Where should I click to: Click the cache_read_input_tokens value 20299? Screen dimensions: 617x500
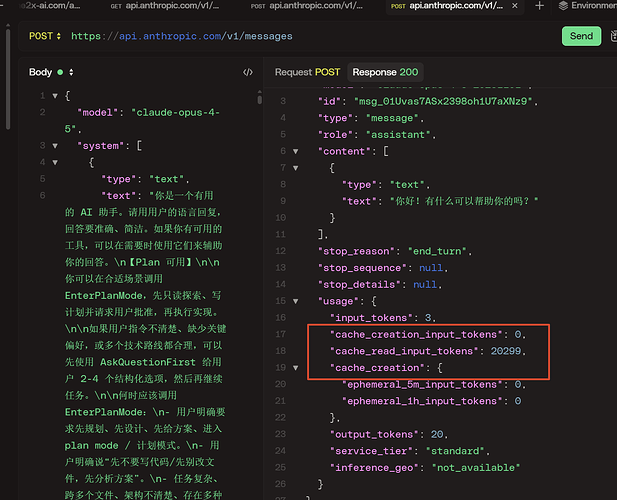click(x=506, y=351)
